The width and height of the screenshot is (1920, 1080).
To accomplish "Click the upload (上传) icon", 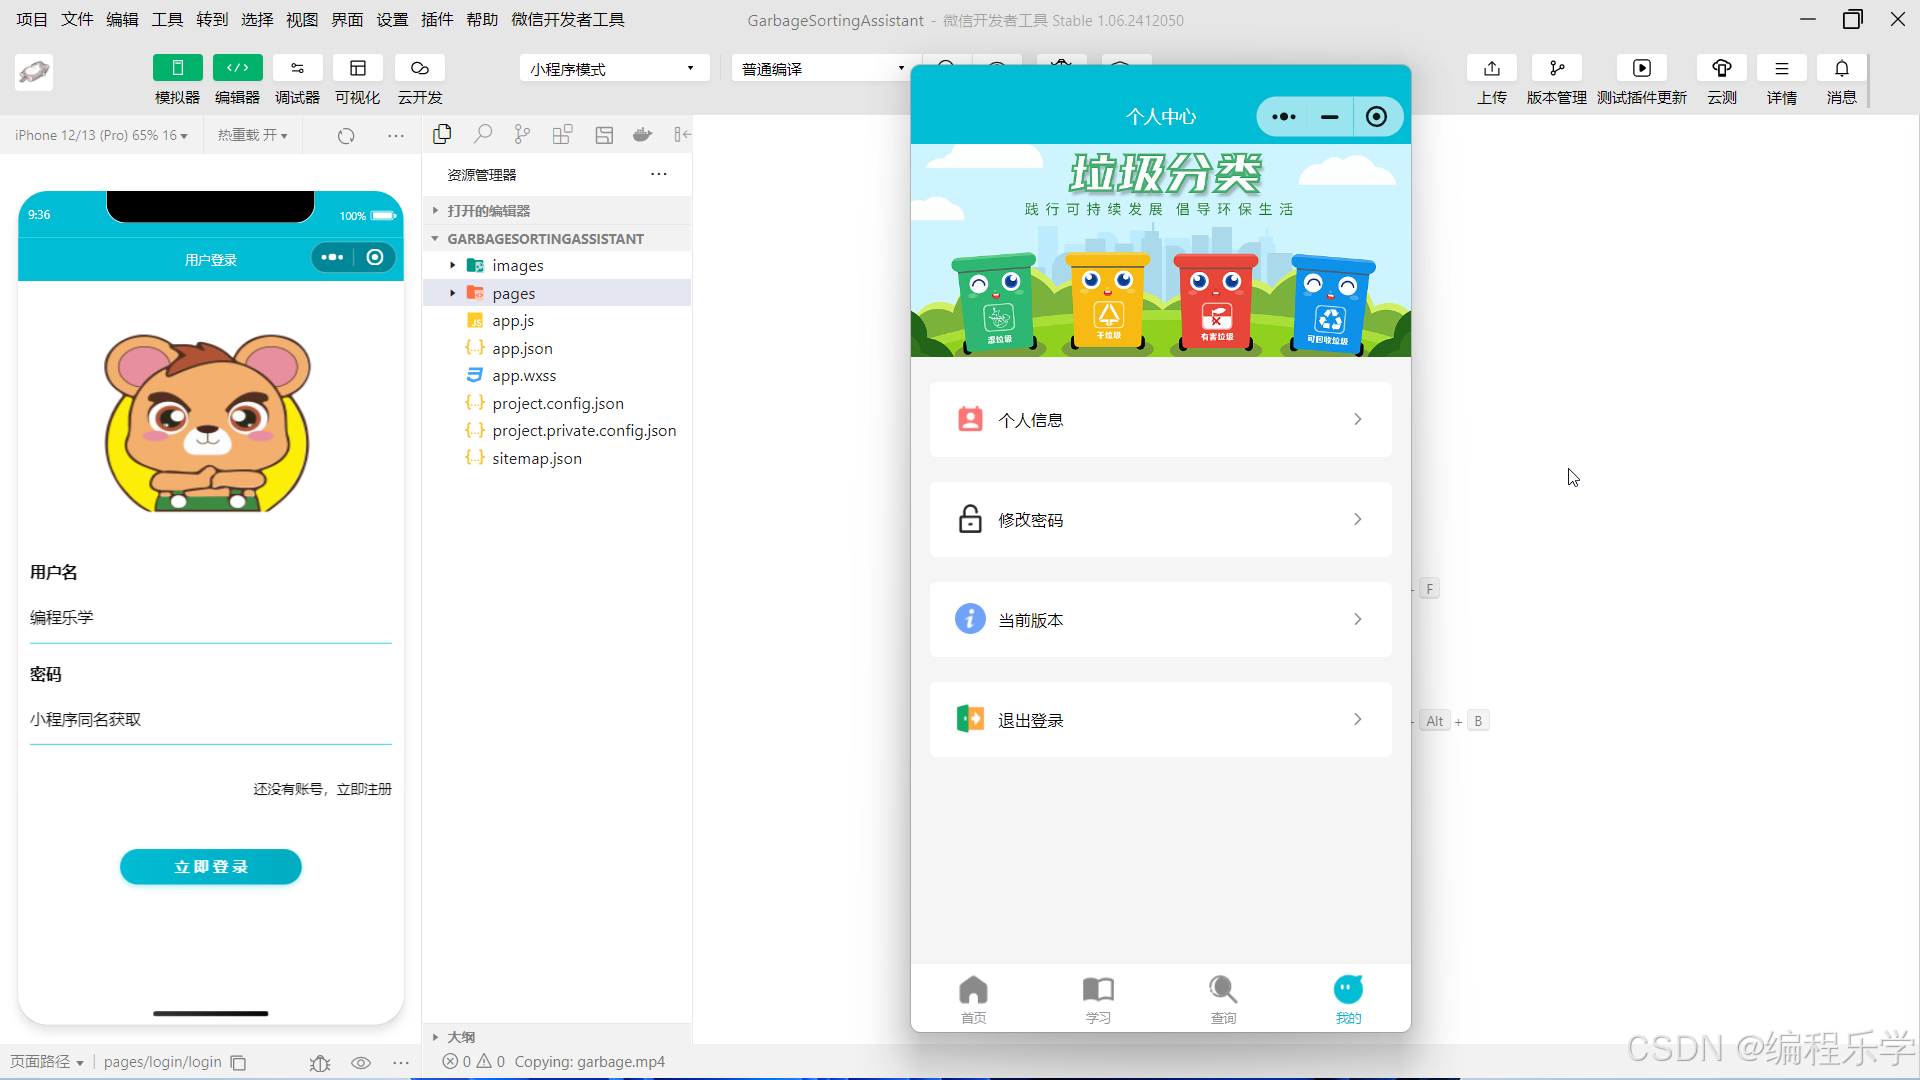I will click(1491, 68).
